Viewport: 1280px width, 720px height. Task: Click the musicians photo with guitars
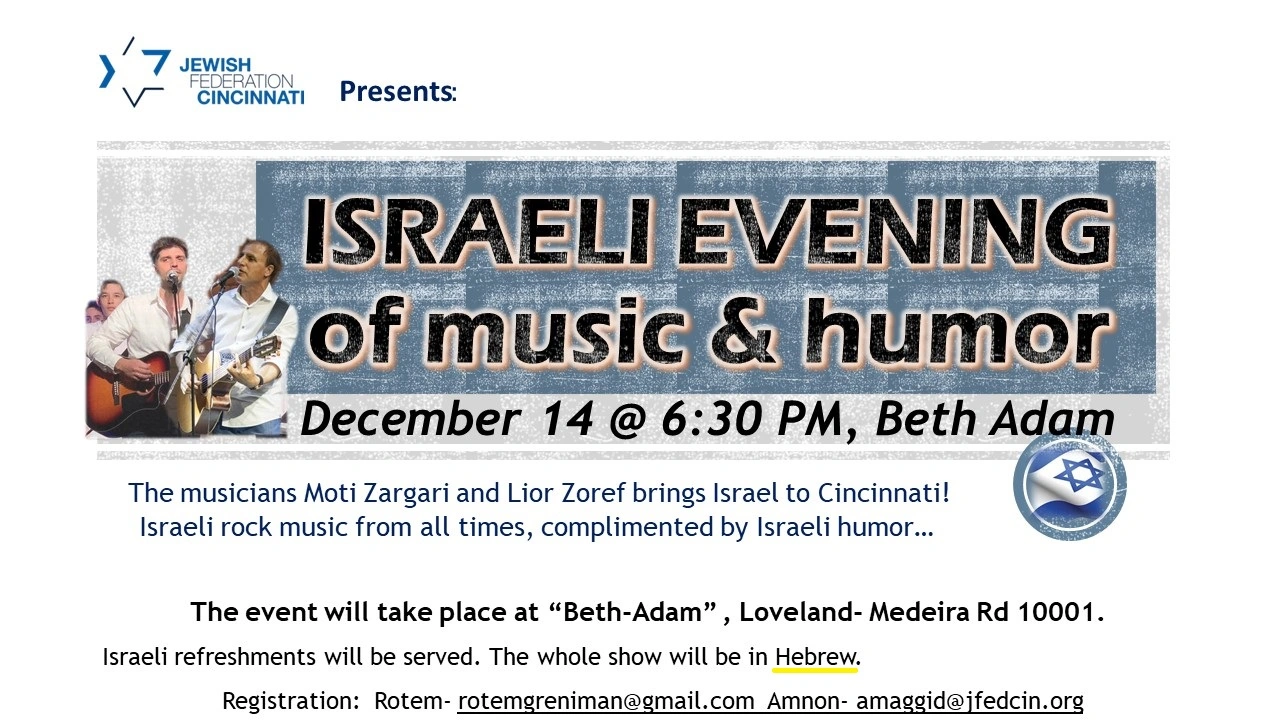point(190,337)
